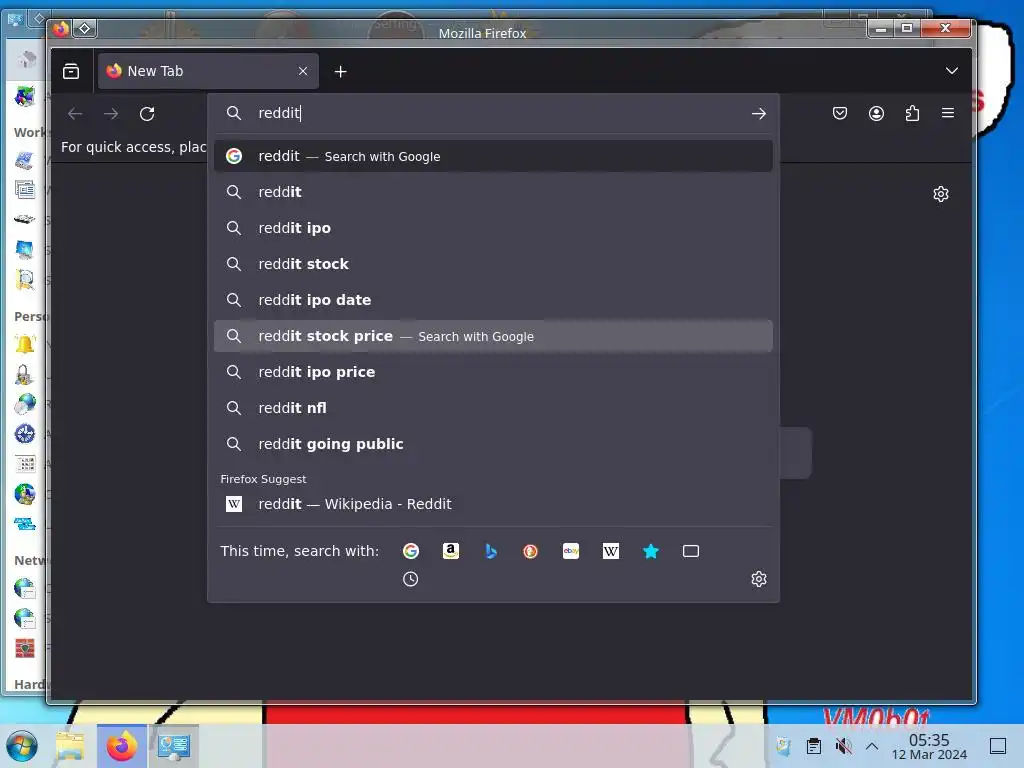Reload the current page
The height and width of the screenshot is (768, 1024).
pos(147,114)
